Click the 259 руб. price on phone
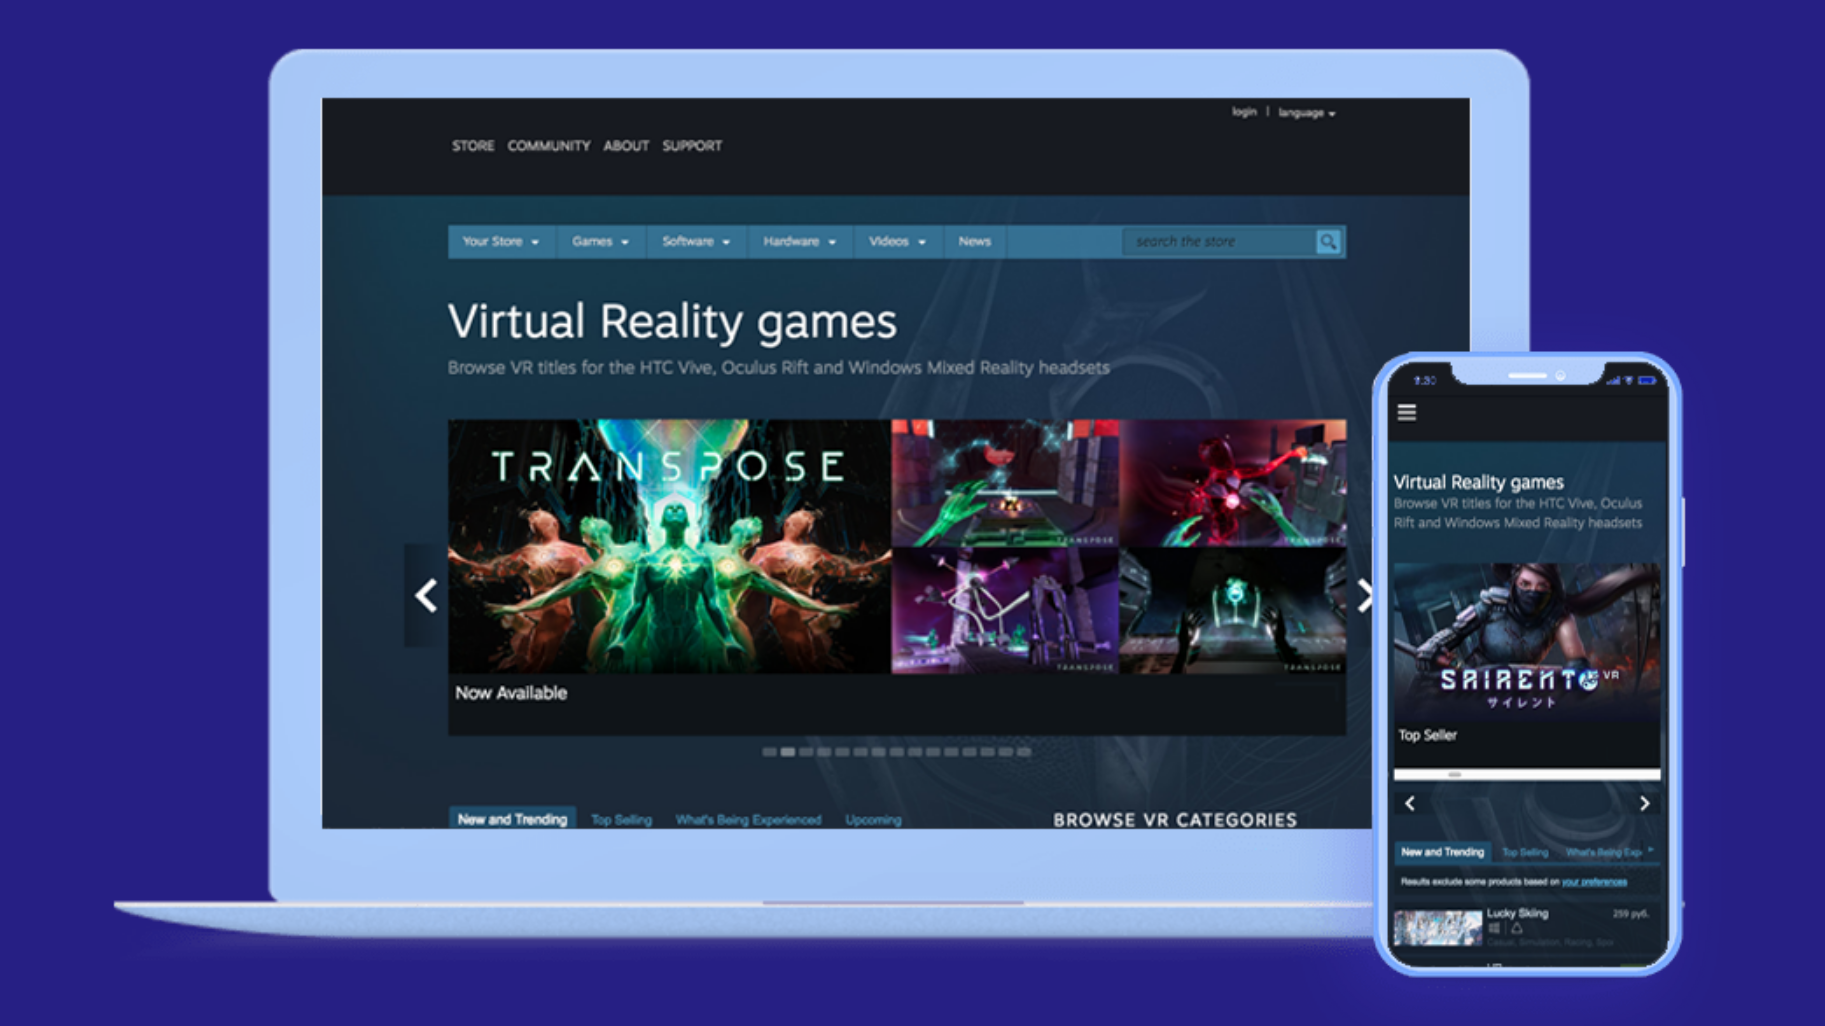The width and height of the screenshot is (1825, 1026). point(1630,914)
